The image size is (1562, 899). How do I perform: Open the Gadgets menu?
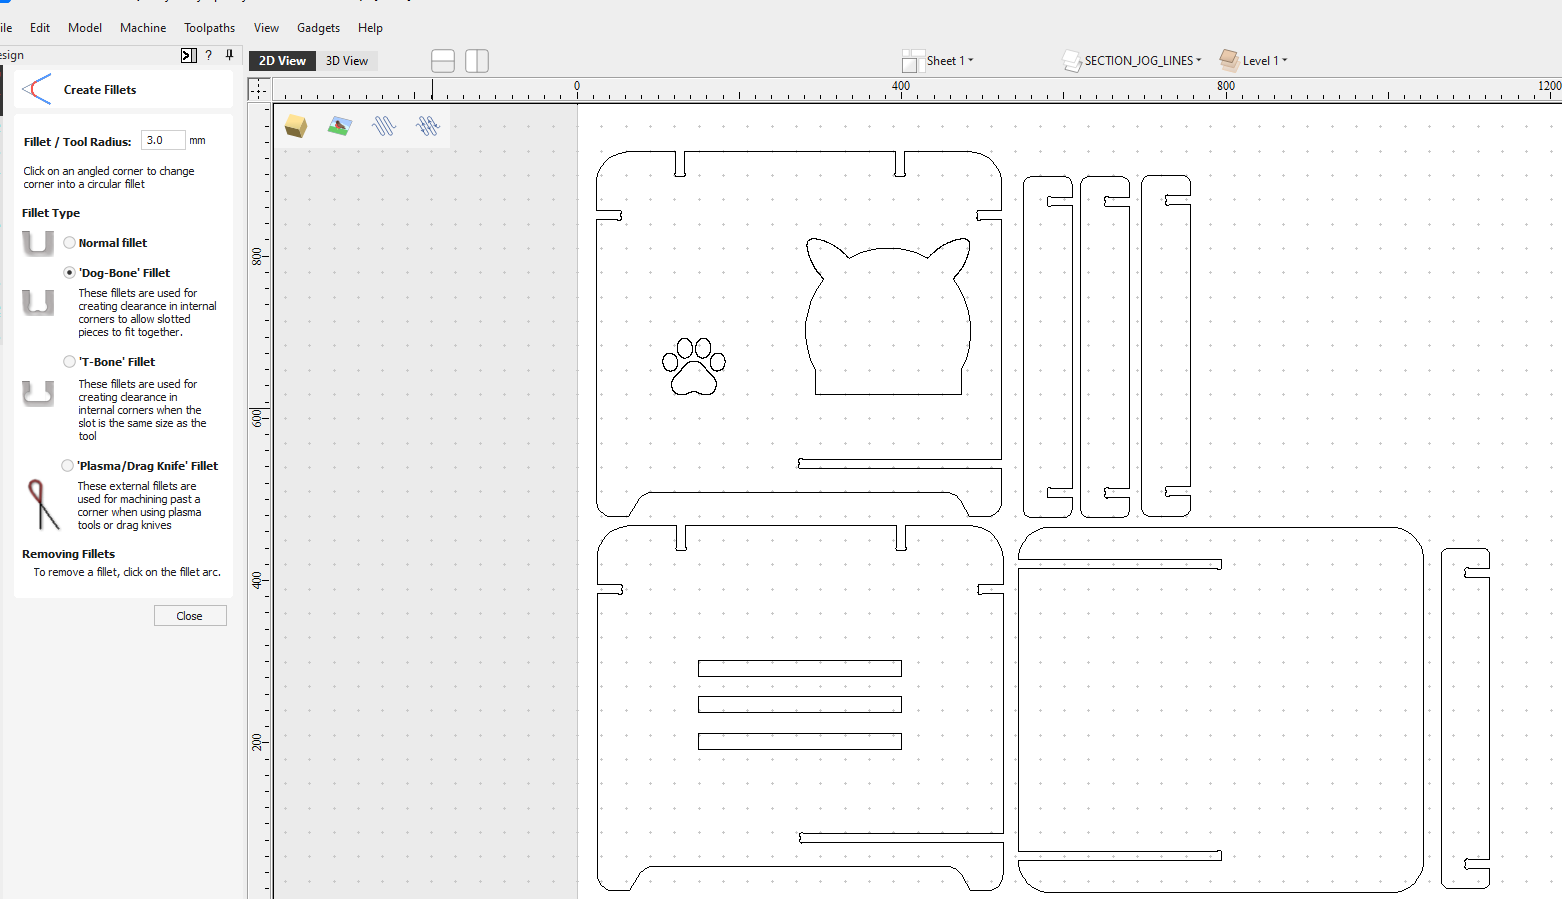[x=318, y=28]
